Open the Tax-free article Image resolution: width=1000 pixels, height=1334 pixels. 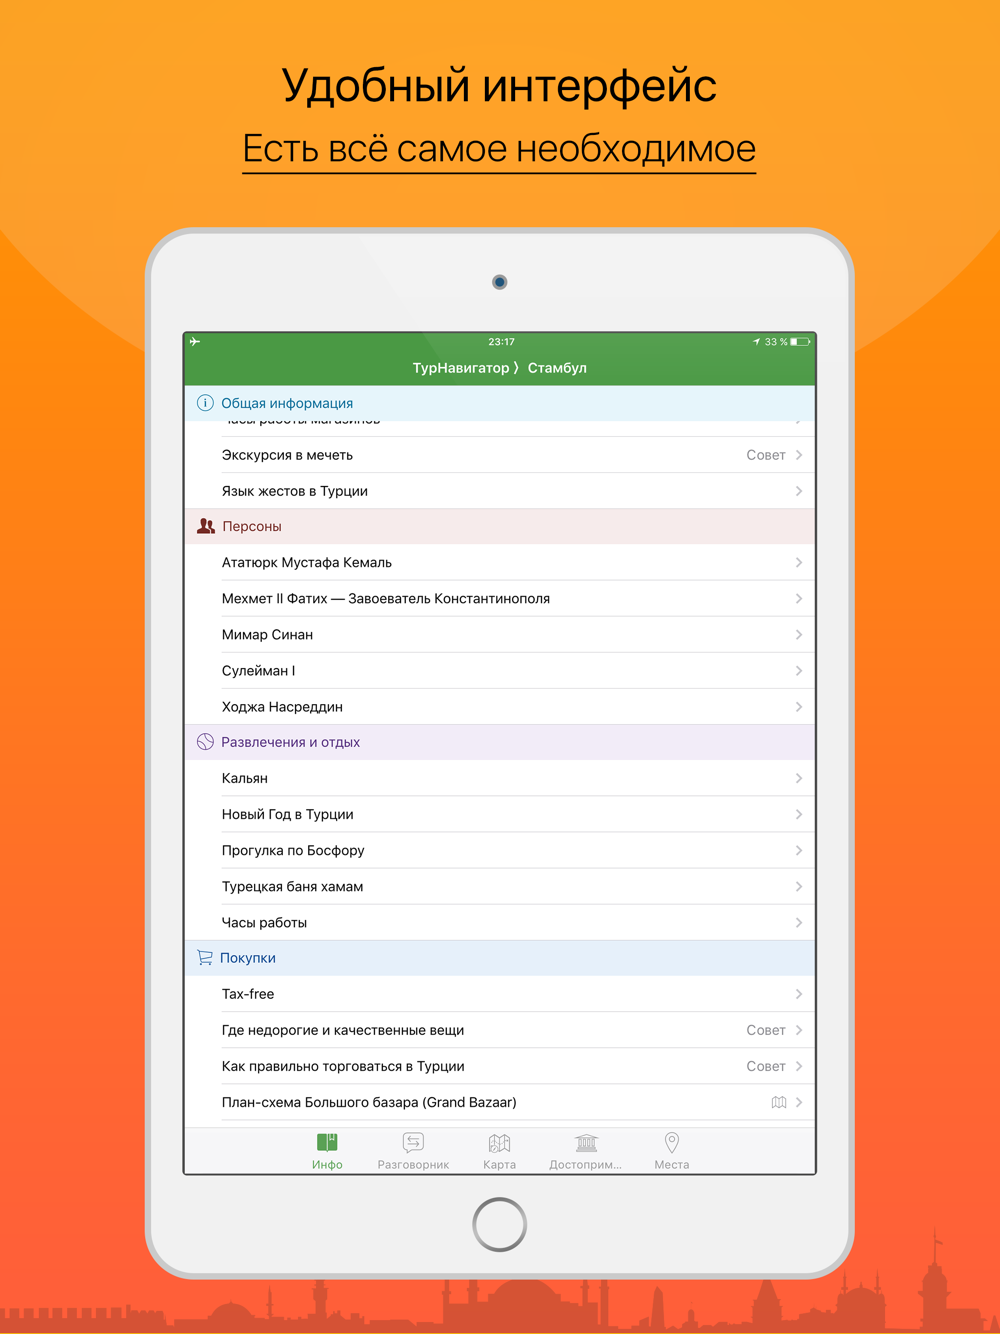(500, 994)
